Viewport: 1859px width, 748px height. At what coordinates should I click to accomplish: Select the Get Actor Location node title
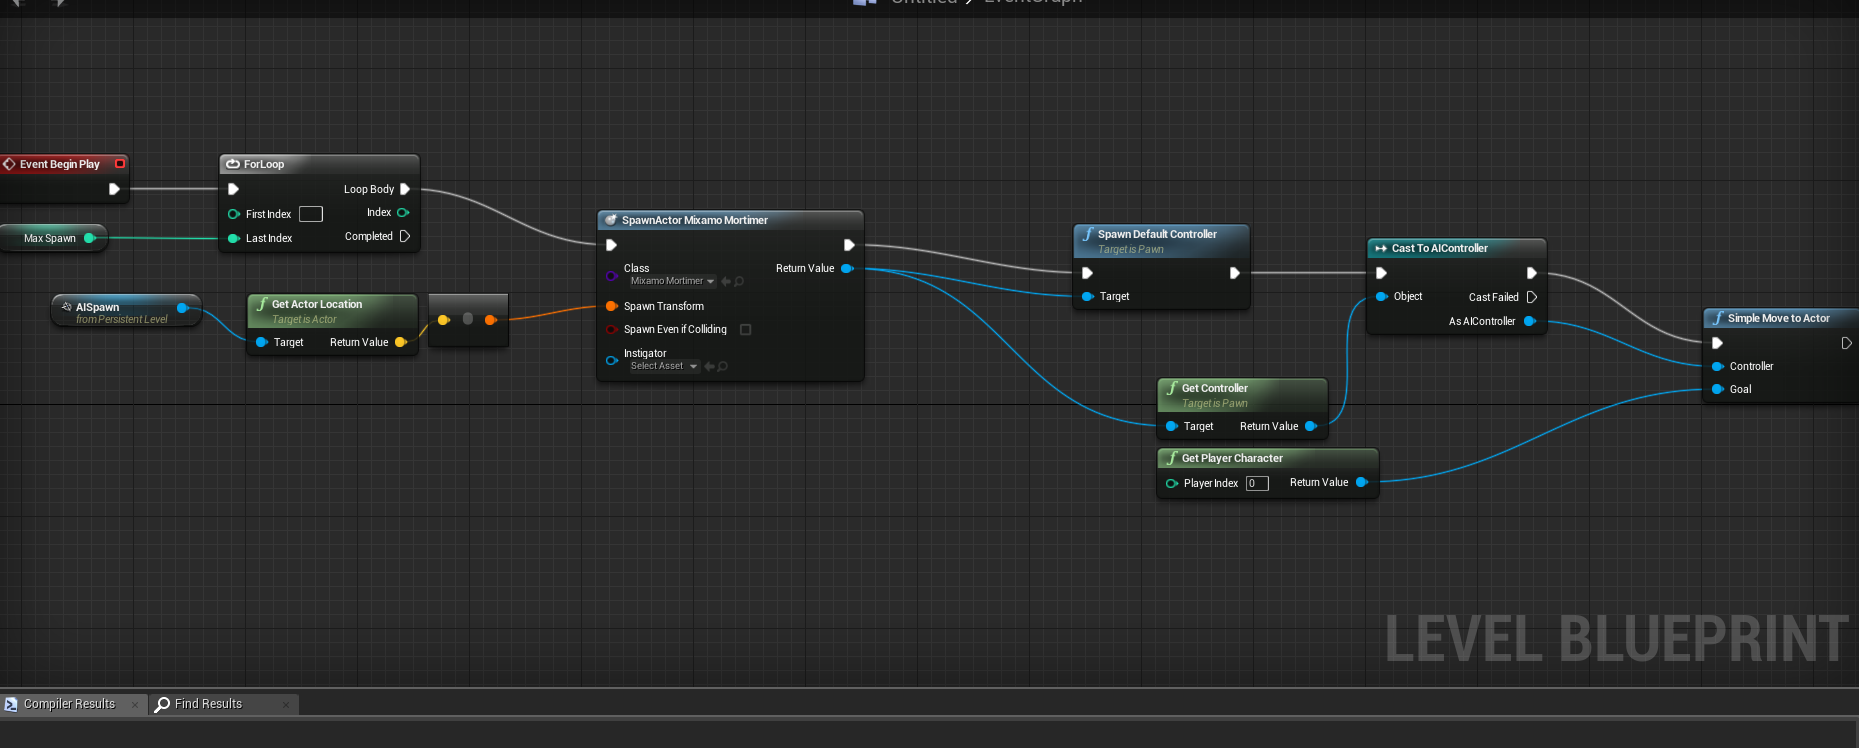(x=317, y=304)
